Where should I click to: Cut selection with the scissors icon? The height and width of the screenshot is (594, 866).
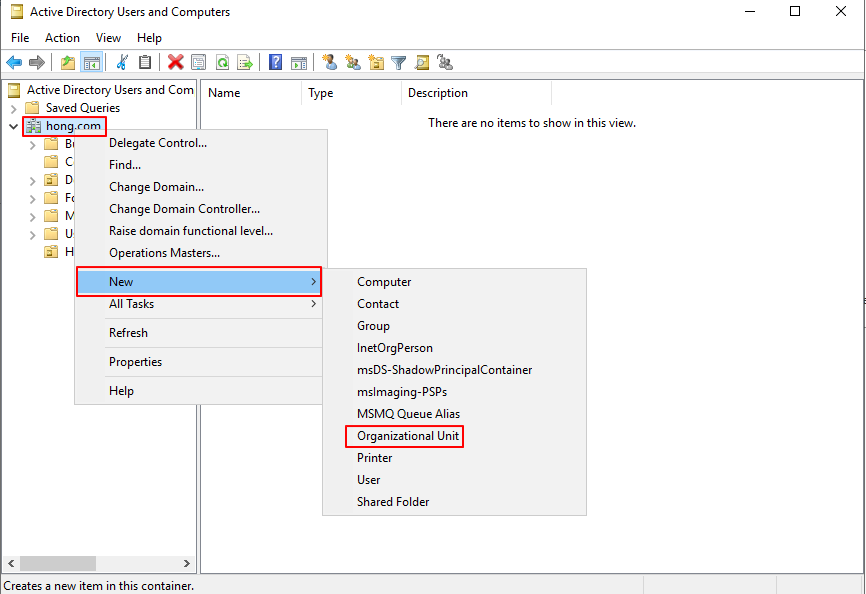[x=122, y=62]
